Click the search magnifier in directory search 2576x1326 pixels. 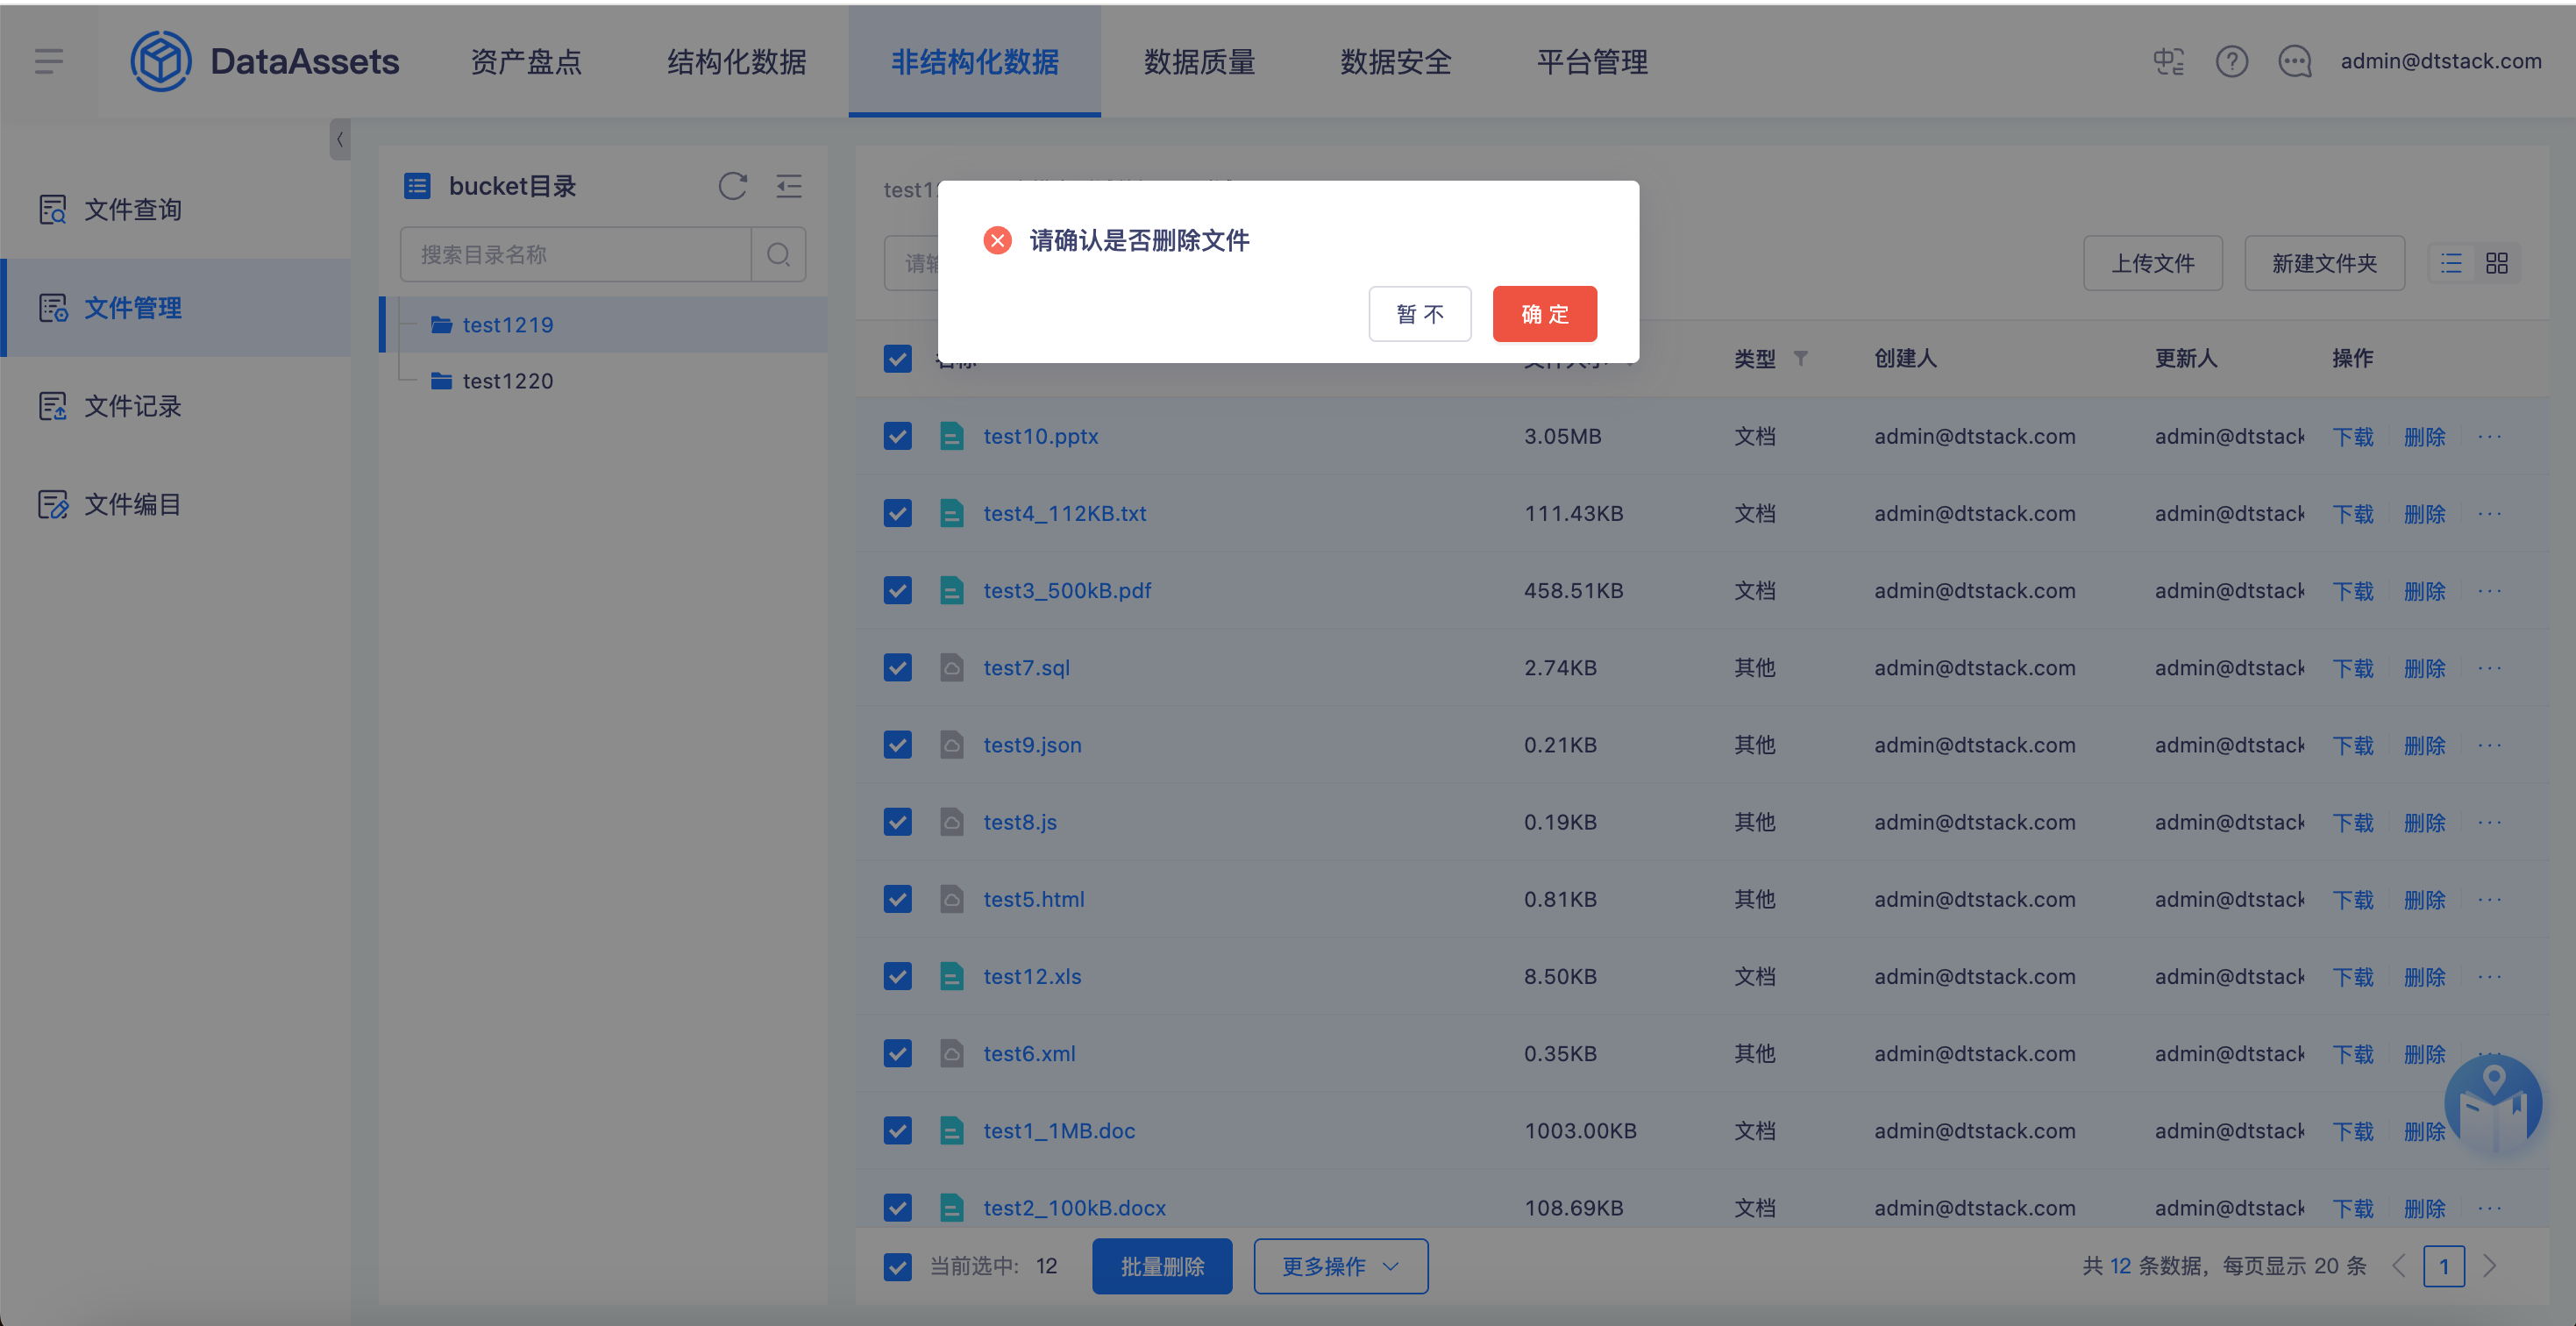(x=778, y=255)
